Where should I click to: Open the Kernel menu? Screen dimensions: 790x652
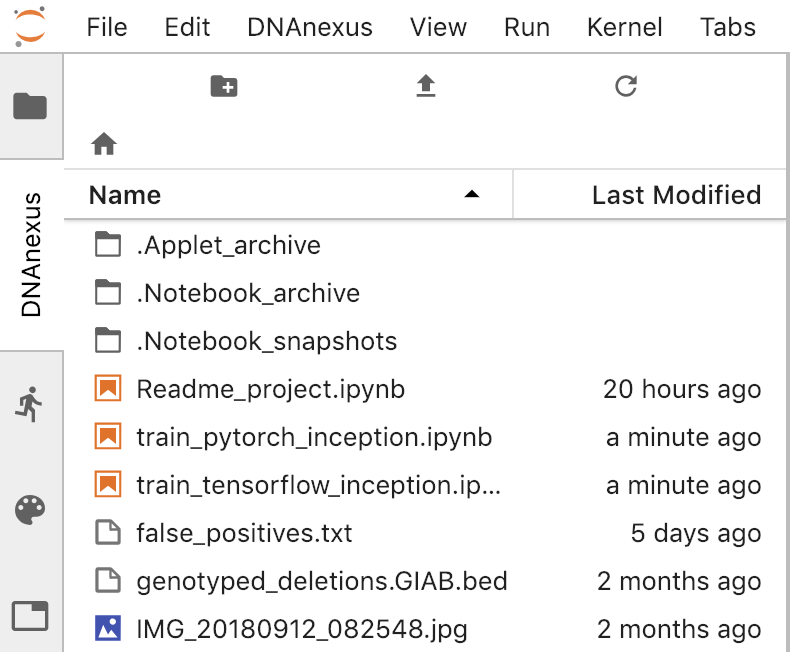click(625, 27)
